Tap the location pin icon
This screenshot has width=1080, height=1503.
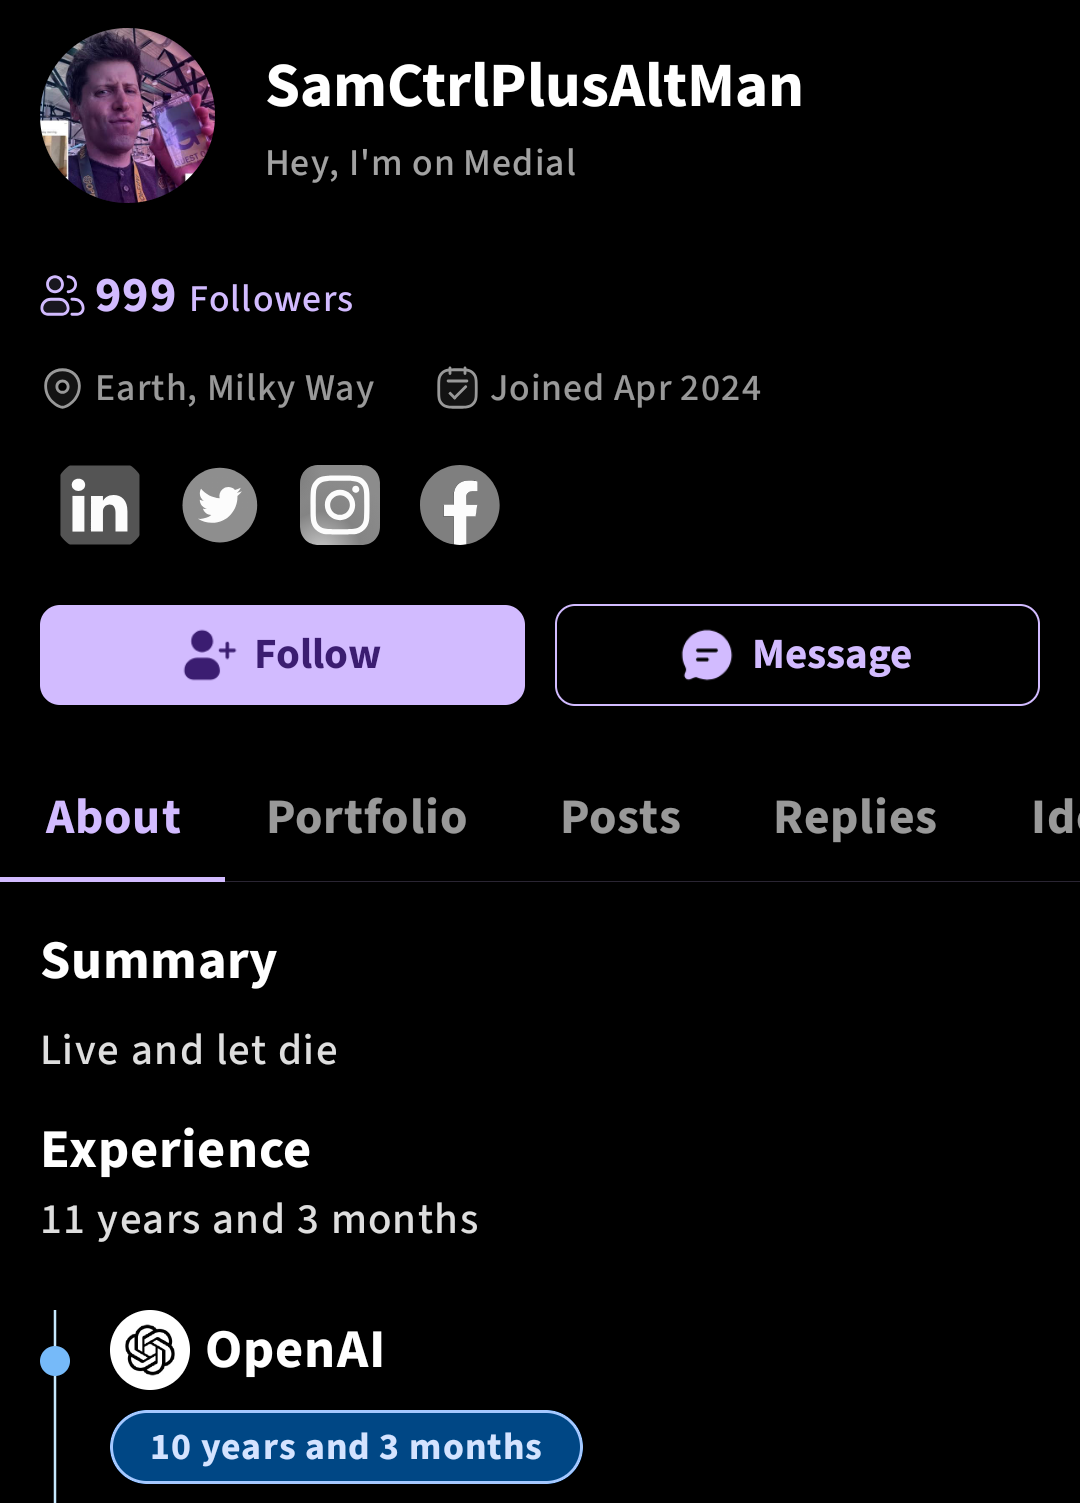click(62, 388)
